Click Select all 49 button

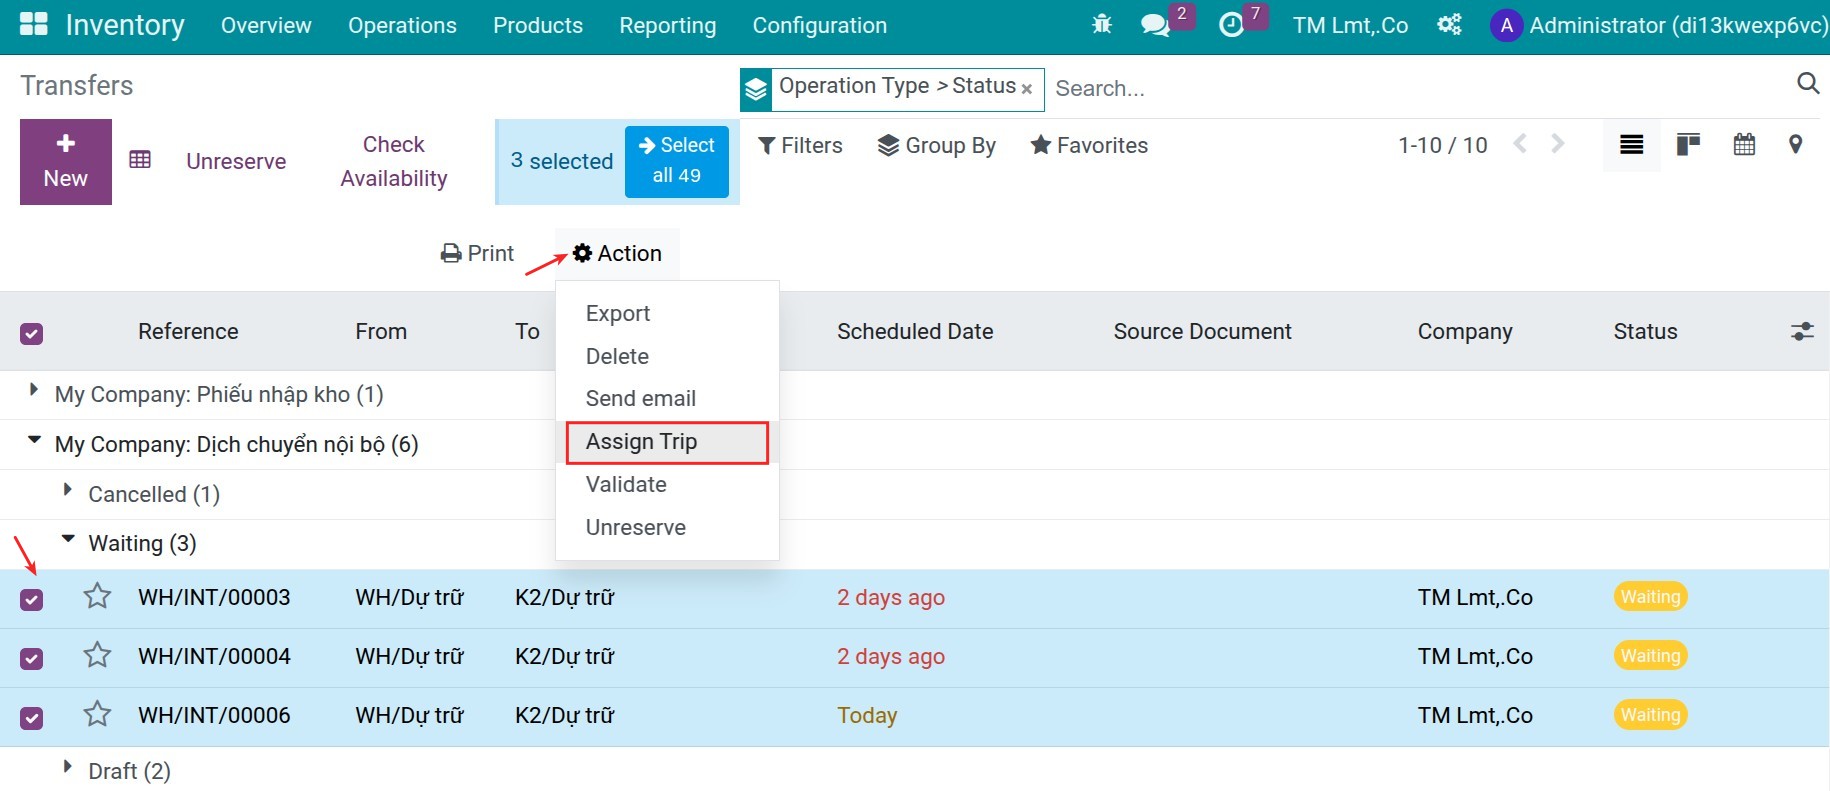677,161
